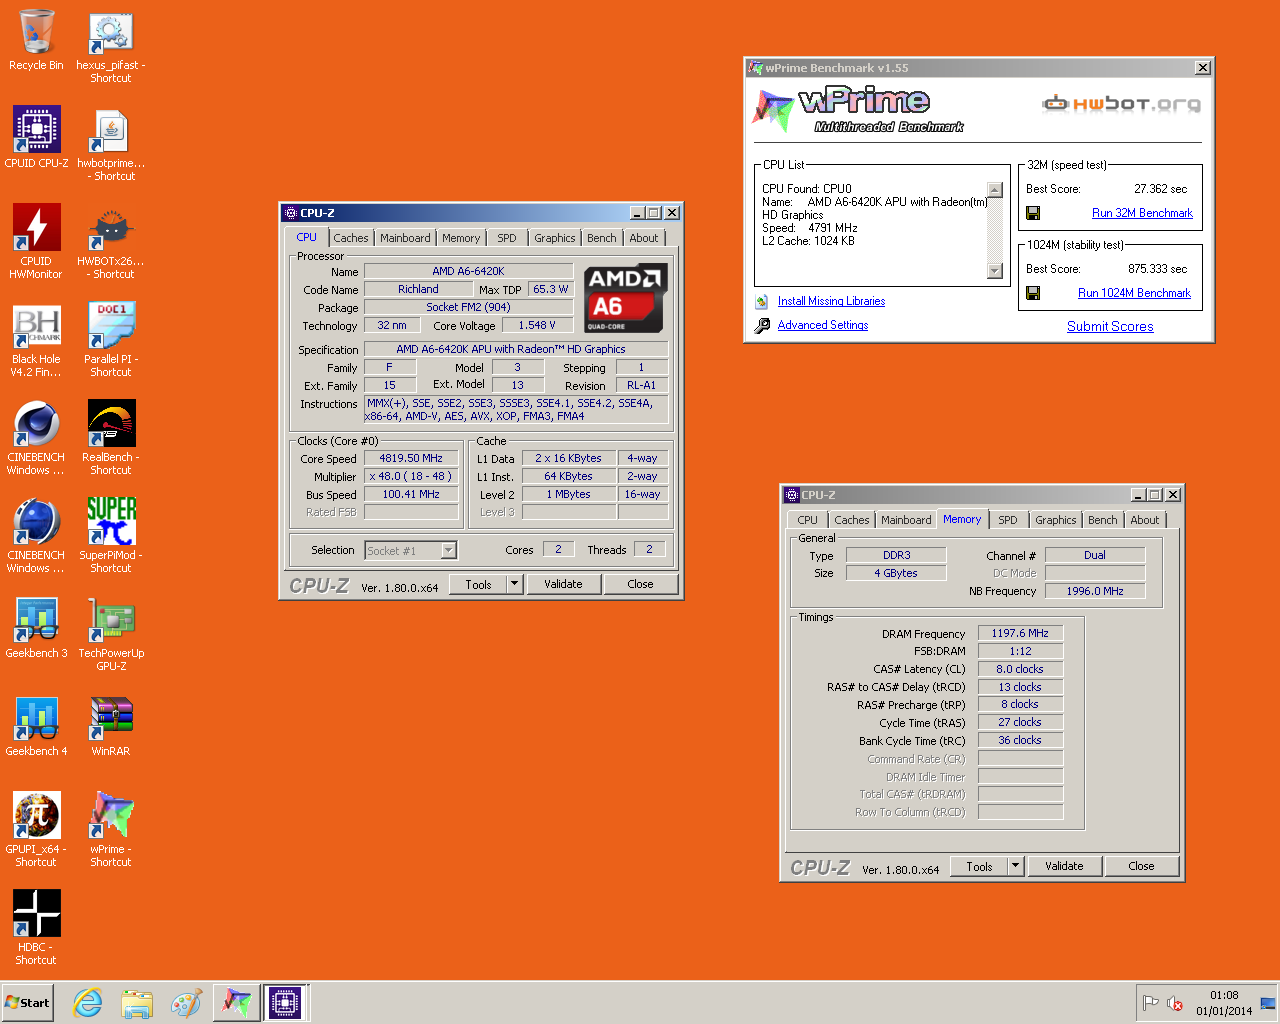
Task: Open Internet Explorer from the taskbar
Action: coord(88,1003)
